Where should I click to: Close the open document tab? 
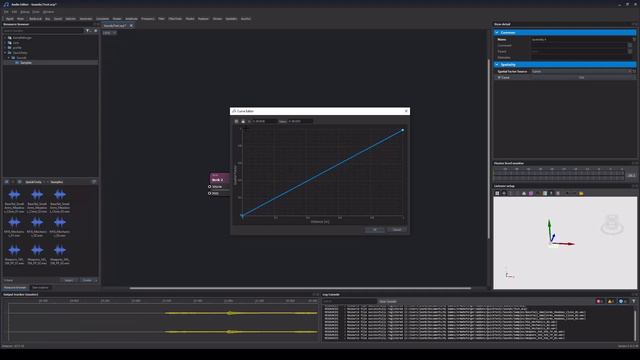coord(131,26)
